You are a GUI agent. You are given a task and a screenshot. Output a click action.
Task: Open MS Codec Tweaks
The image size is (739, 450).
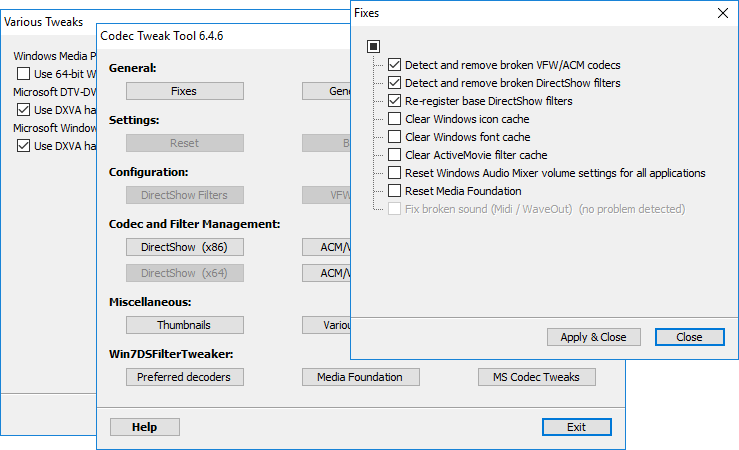coord(536,377)
